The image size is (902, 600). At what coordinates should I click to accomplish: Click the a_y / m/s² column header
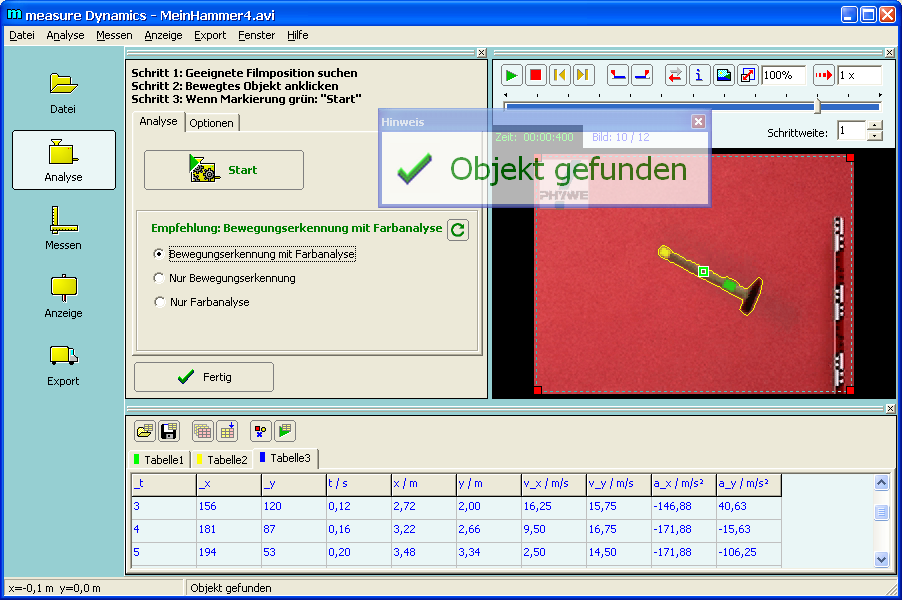point(749,484)
